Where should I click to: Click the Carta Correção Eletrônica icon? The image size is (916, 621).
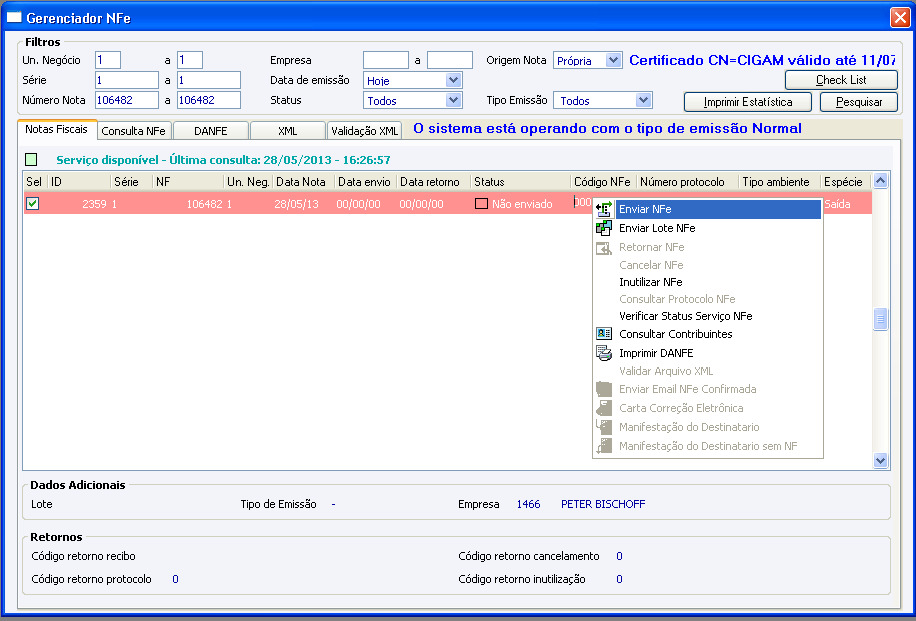coord(603,408)
